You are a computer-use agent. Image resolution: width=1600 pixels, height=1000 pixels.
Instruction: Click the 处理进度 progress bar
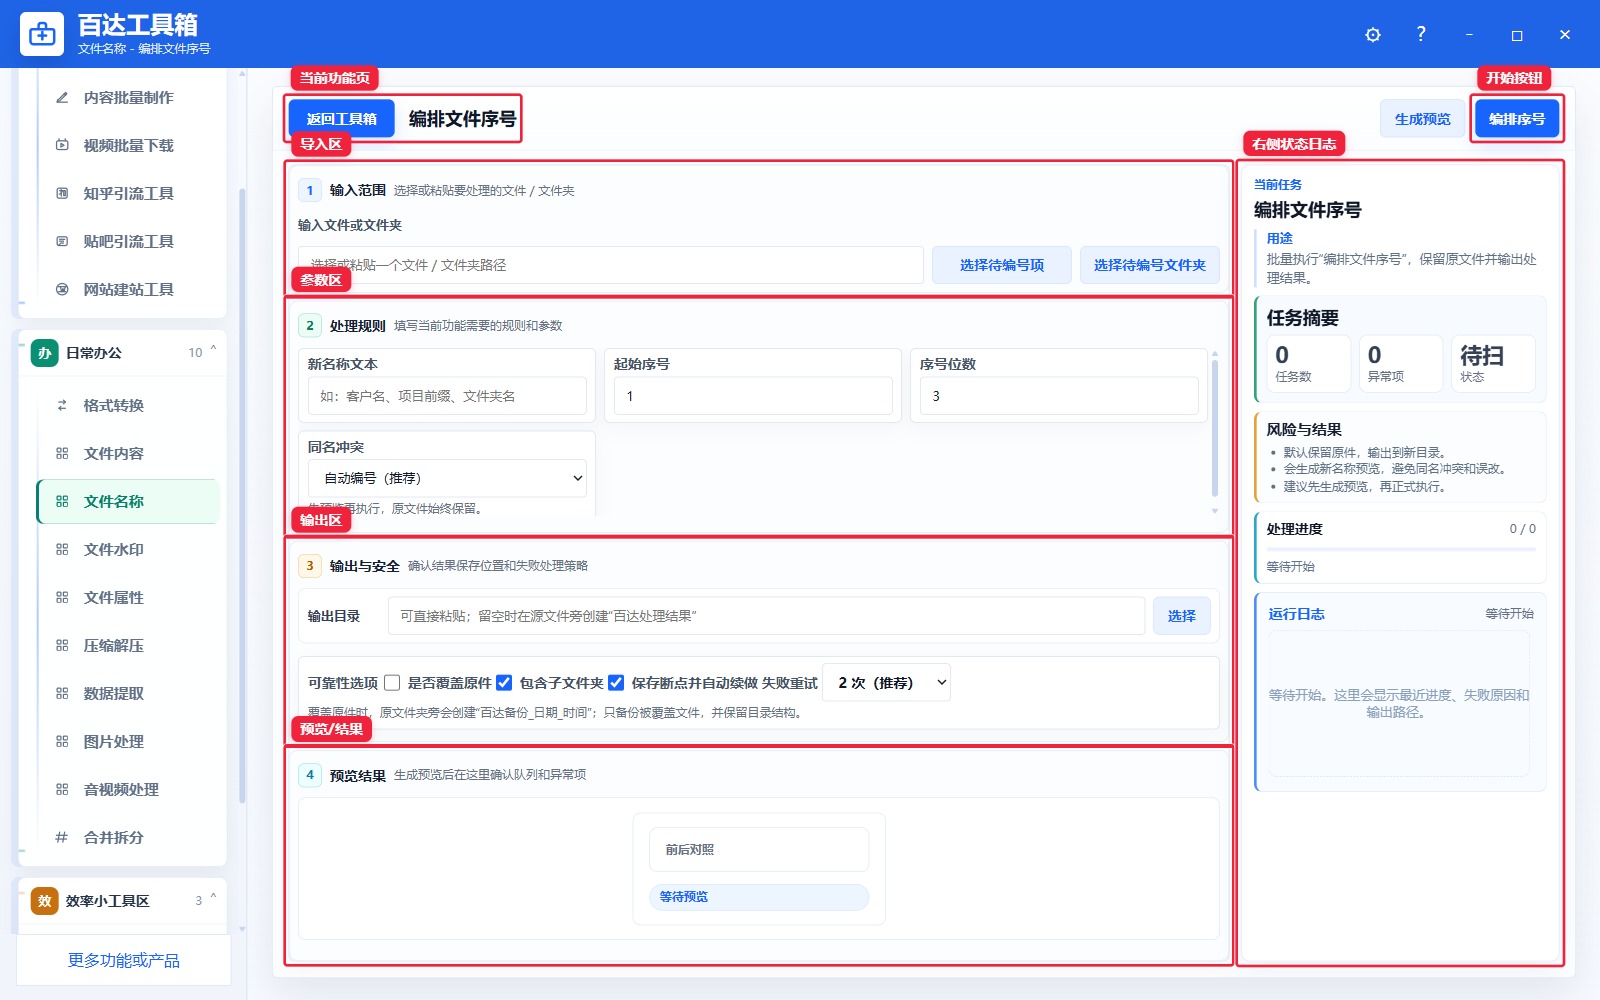pos(1401,549)
